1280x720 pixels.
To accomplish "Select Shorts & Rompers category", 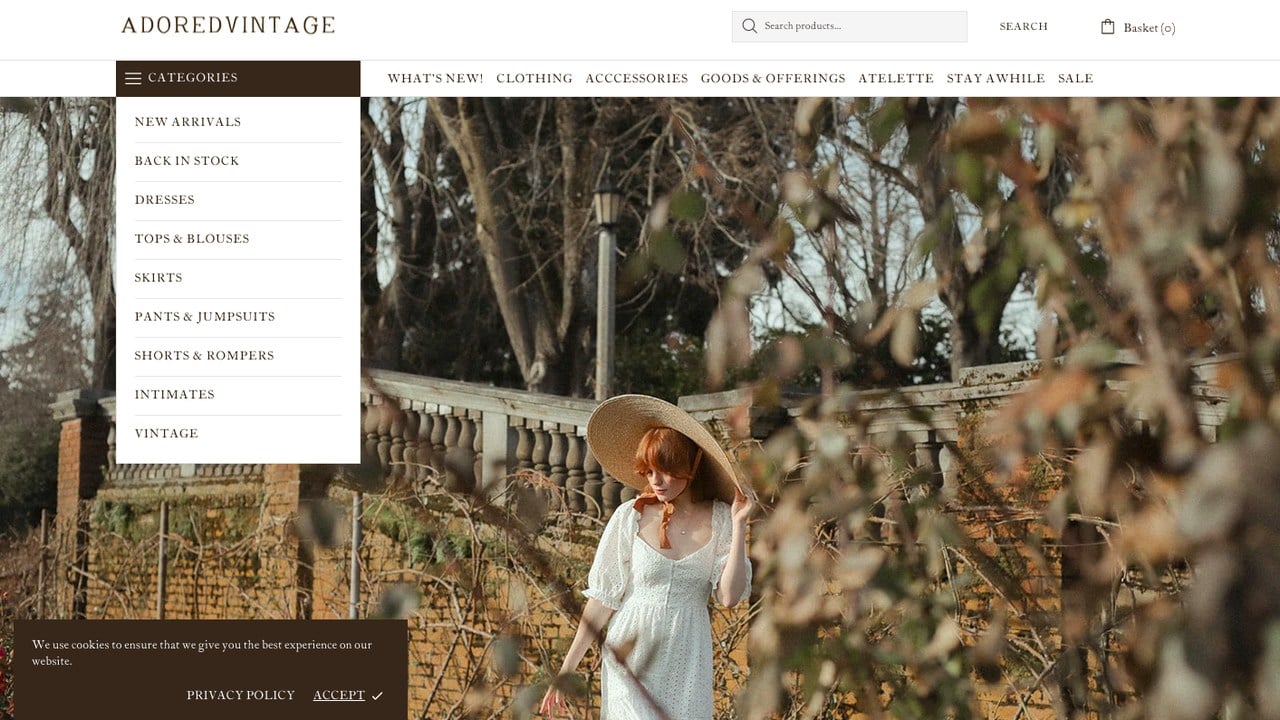I will tap(204, 356).
